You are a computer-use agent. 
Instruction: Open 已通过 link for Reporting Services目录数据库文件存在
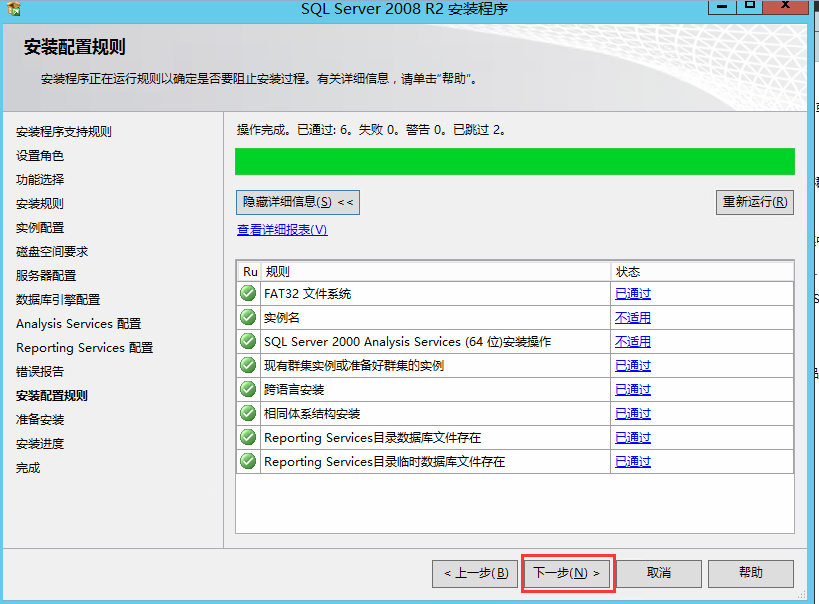tap(633, 438)
